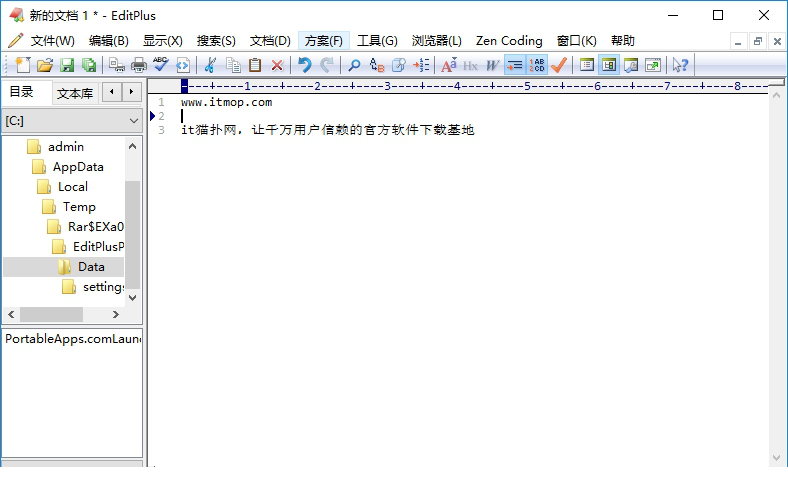The width and height of the screenshot is (788, 485).
Task: Toggle the directory window panel icon
Action: [x=609, y=65]
